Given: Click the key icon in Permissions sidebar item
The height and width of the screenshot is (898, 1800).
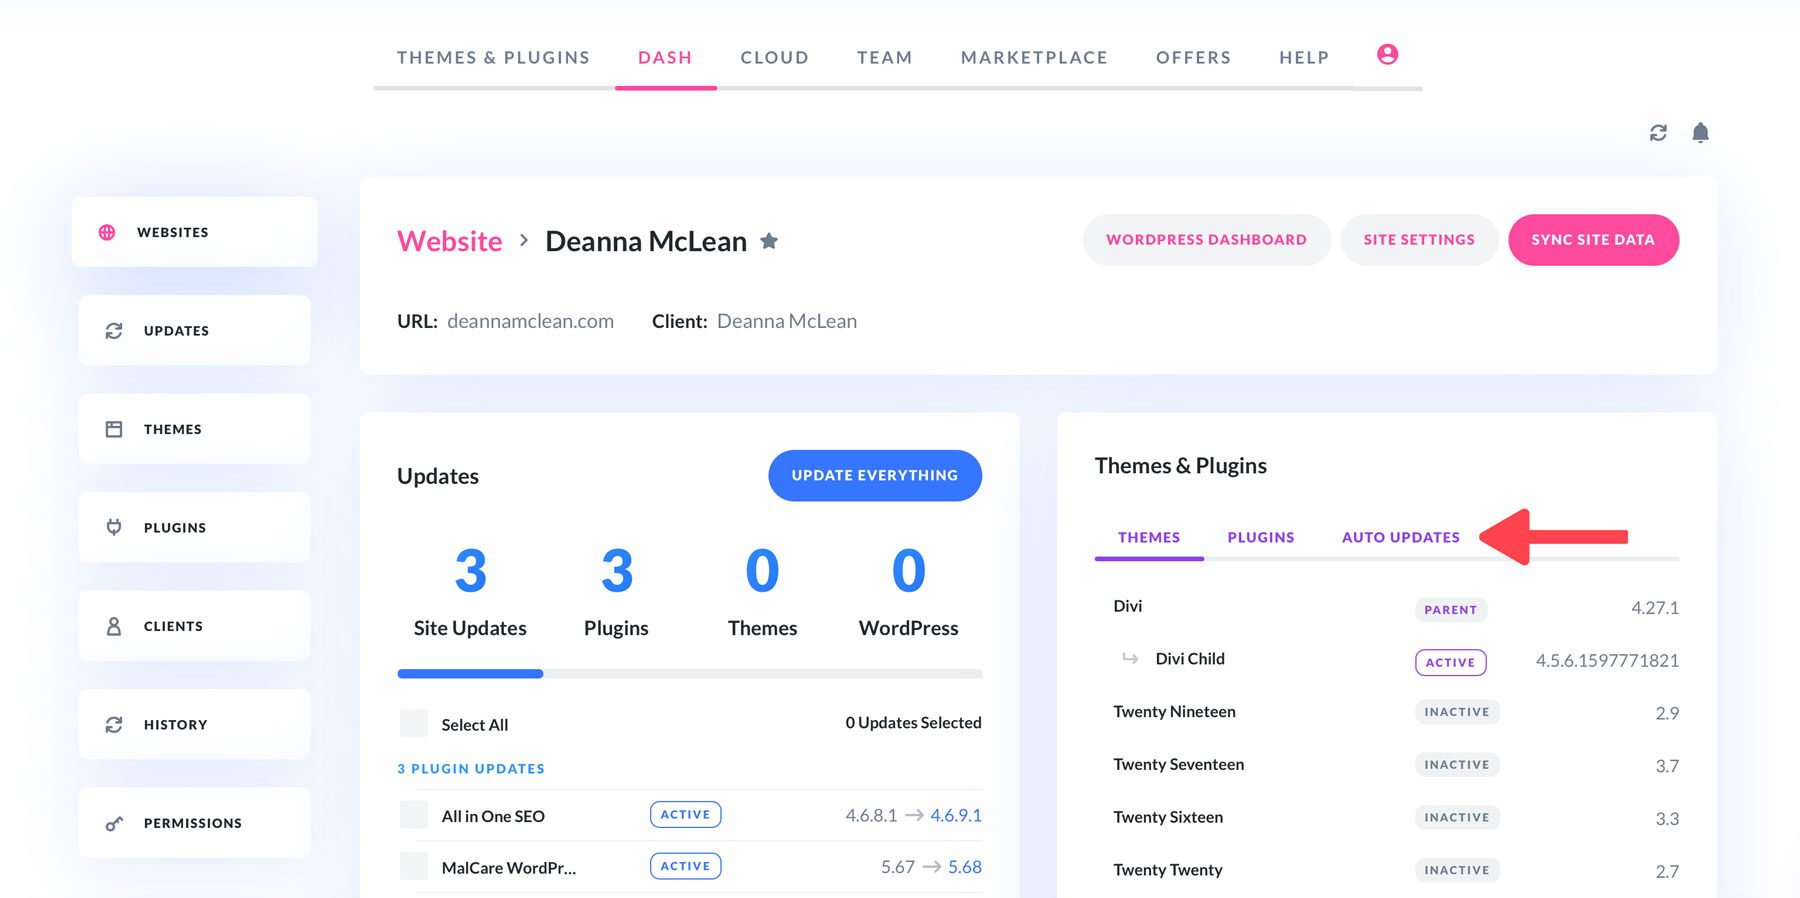Looking at the screenshot, I should coord(114,823).
